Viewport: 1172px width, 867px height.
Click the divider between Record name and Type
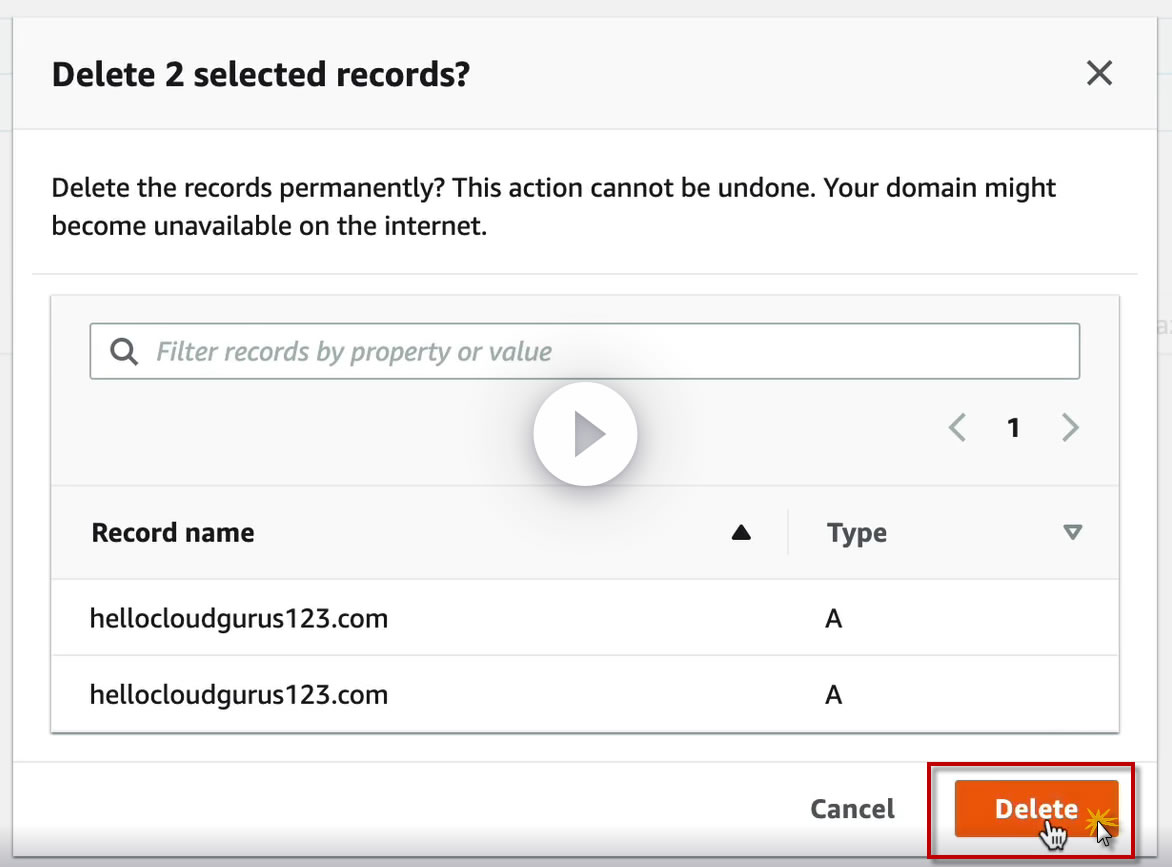click(x=788, y=533)
